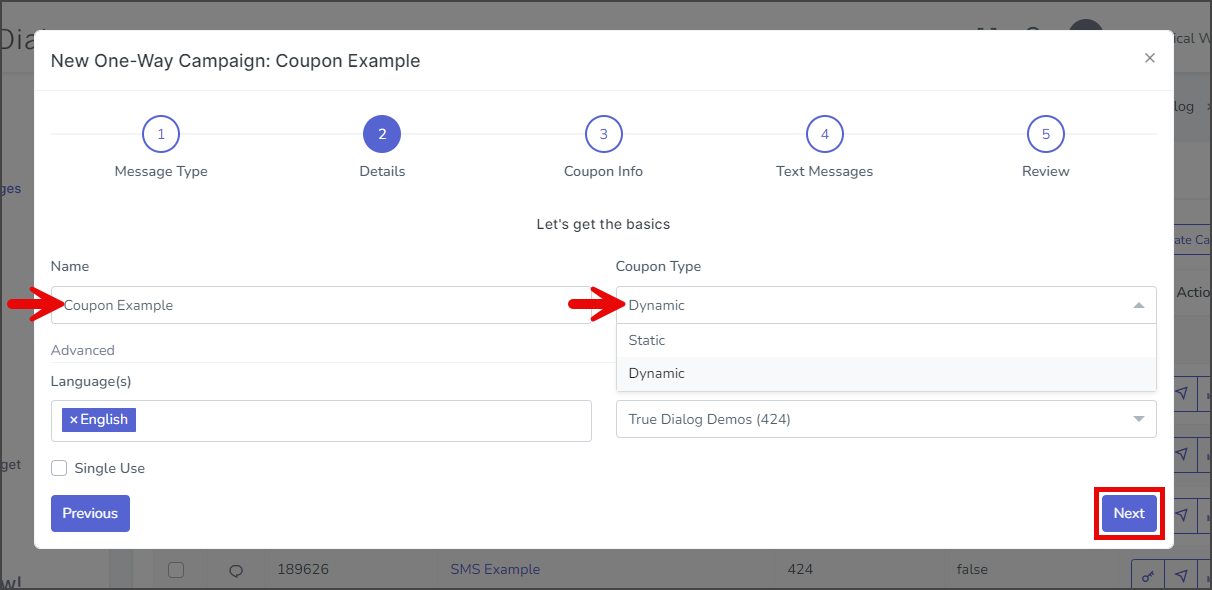Click the key icon in SMS Example row

[x=1147, y=575]
